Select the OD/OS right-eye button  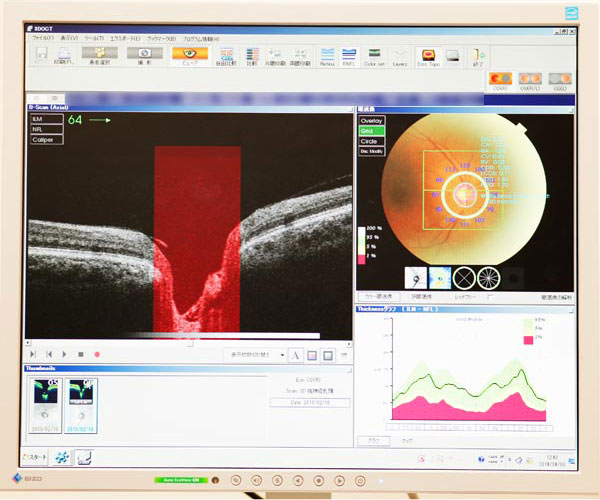(500, 81)
